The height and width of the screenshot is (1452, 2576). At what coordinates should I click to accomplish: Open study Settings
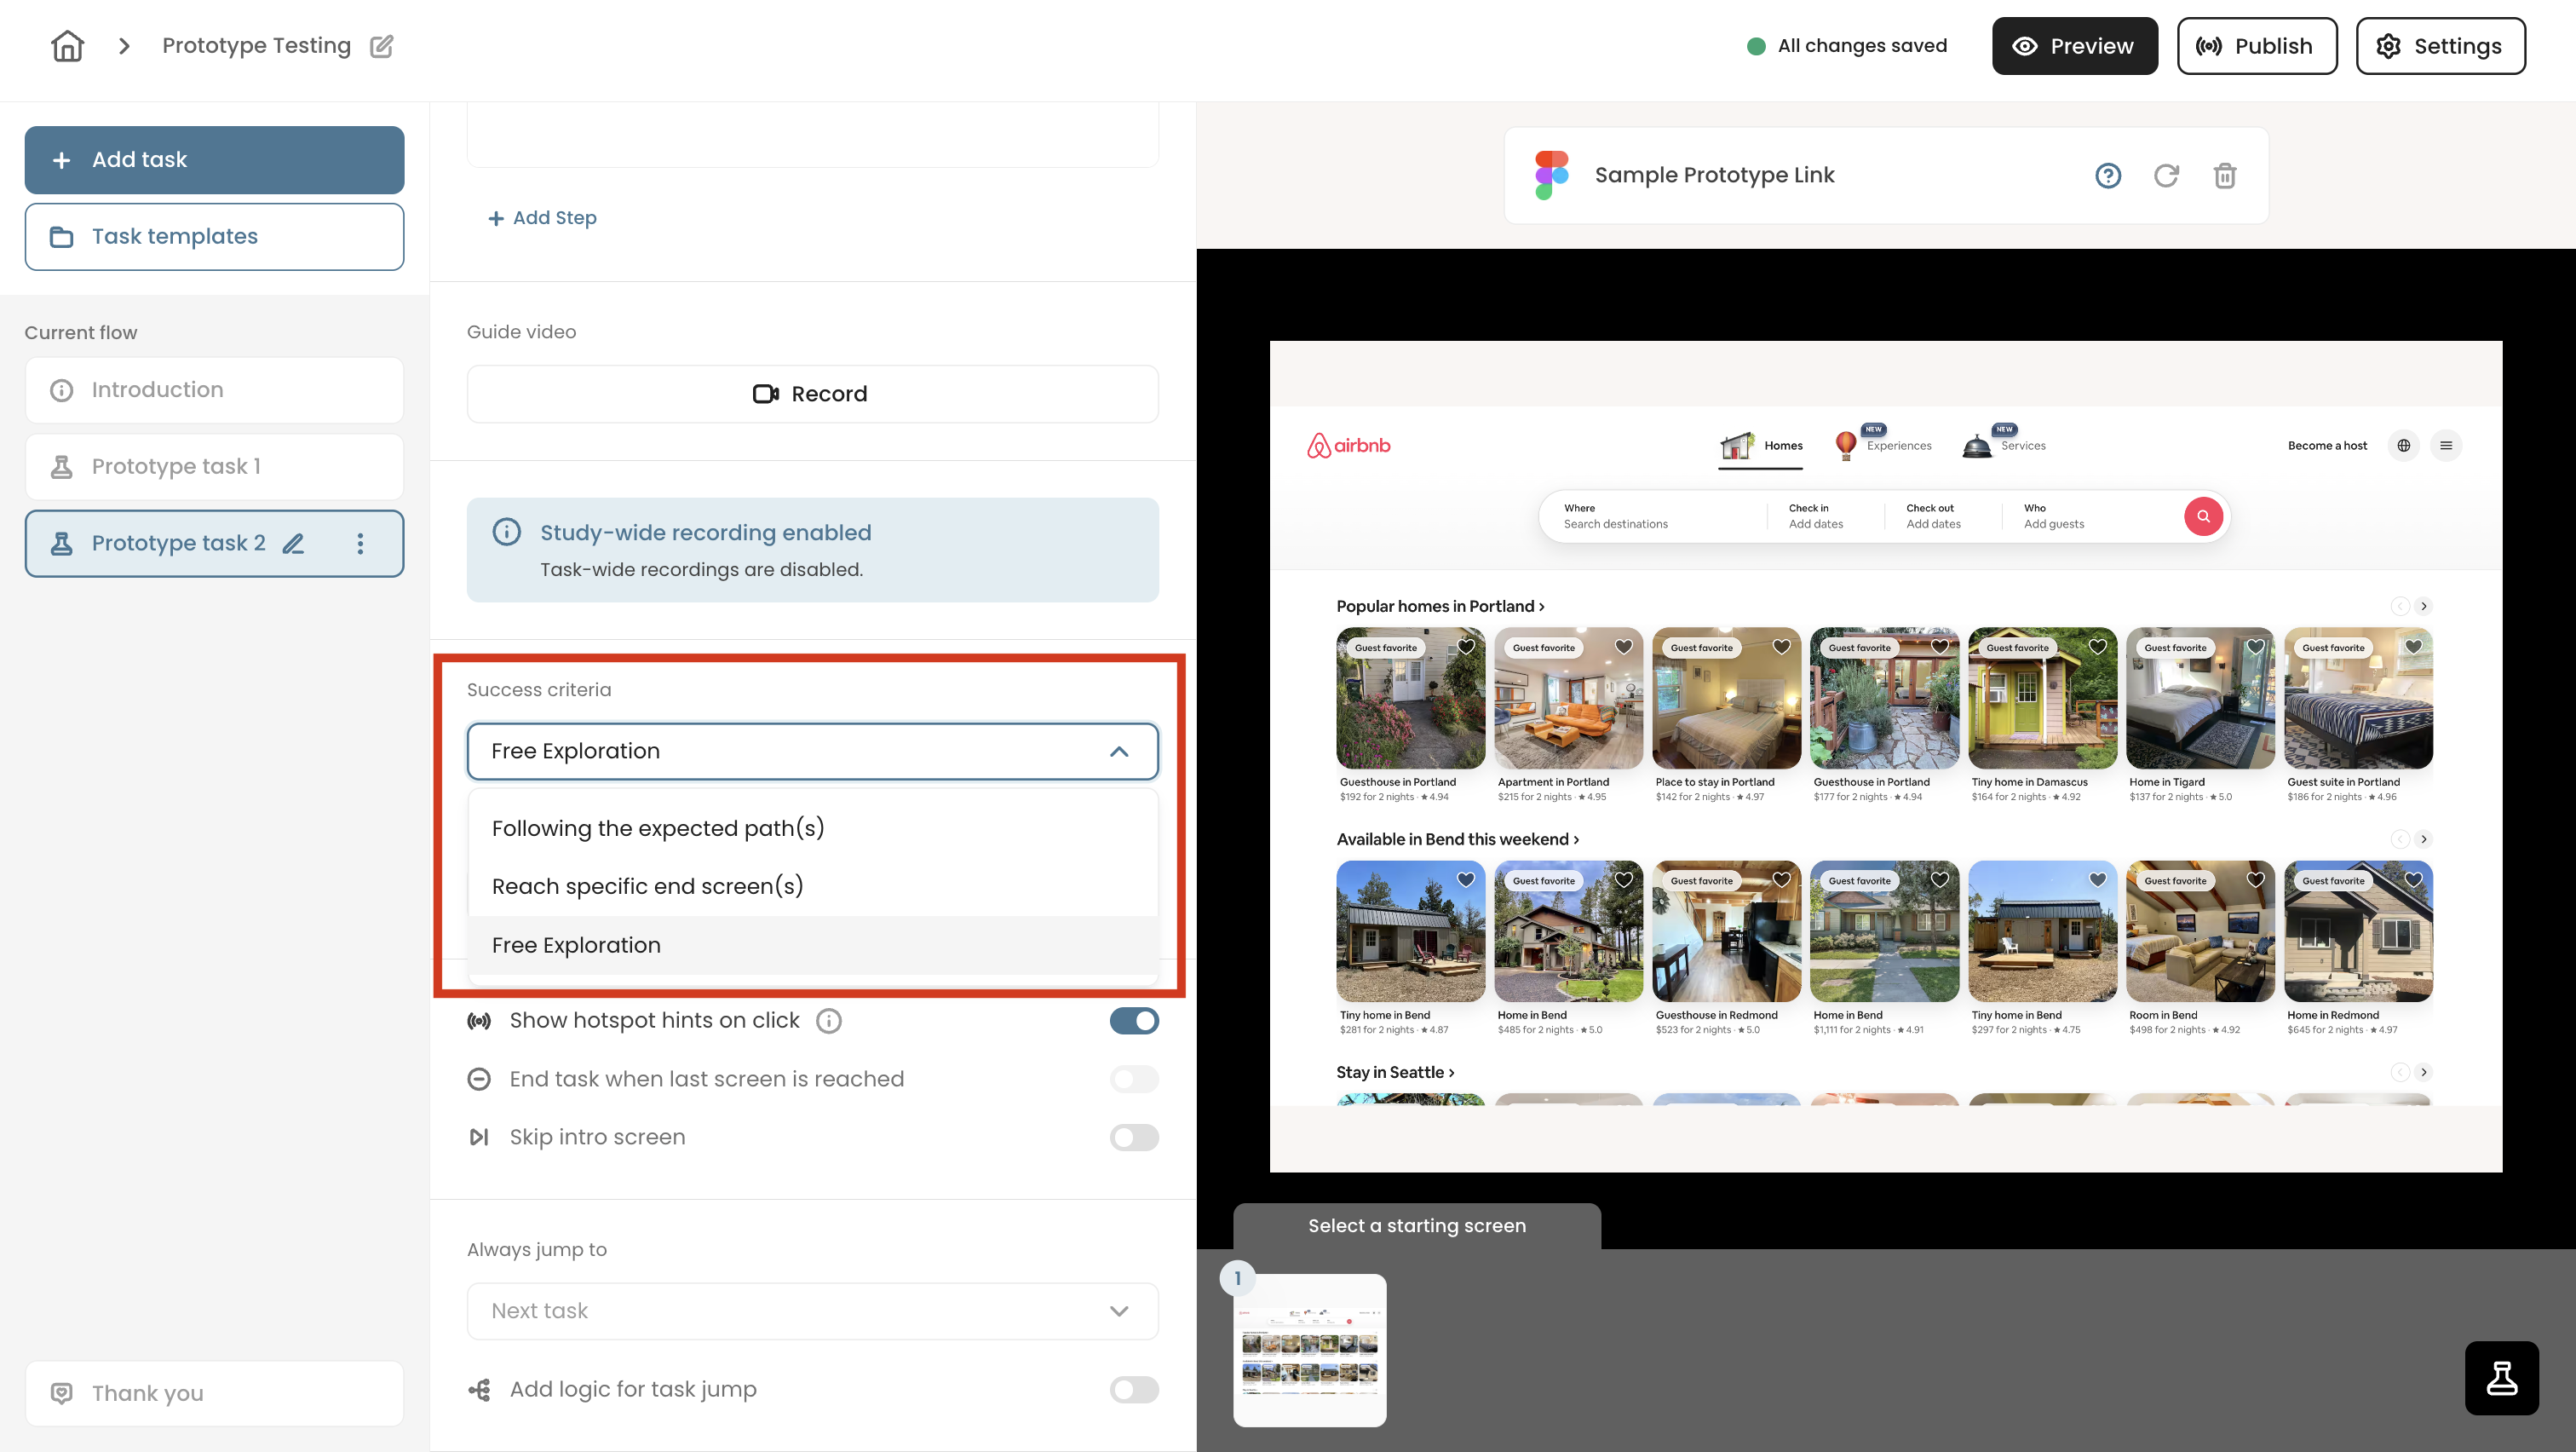(x=2440, y=46)
